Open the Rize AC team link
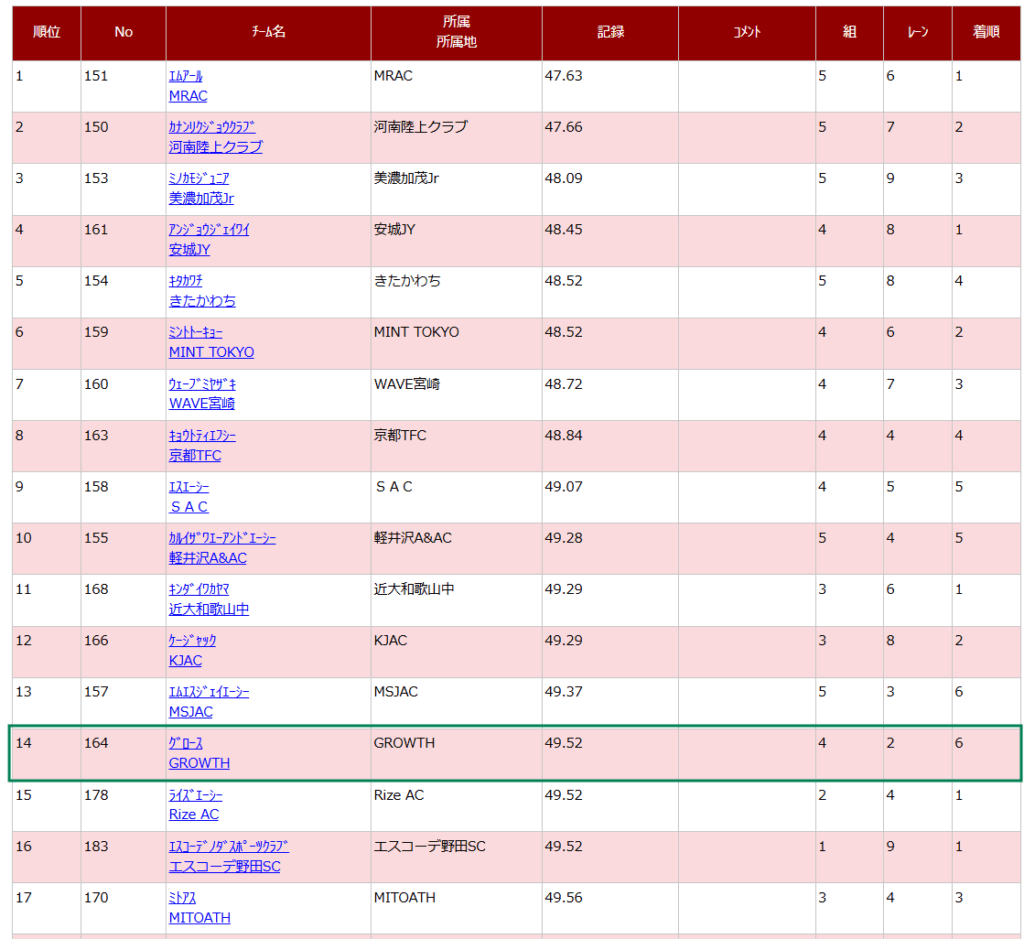Viewport: 1024px width, 939px height. pyautogui.click(x=194, y=815)
